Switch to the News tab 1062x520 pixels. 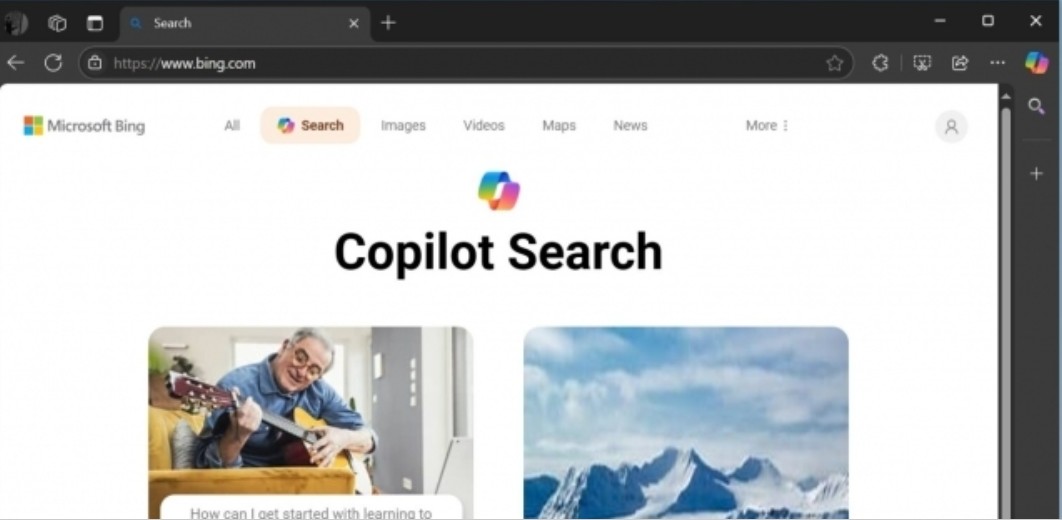point(630,125)
